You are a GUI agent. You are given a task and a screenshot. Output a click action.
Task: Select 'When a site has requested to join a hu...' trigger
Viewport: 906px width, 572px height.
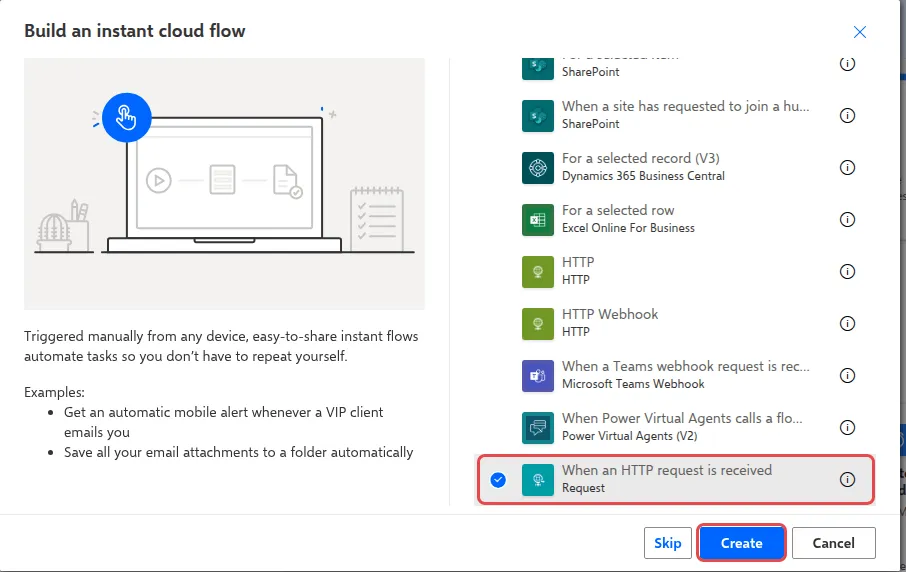click(x=675, y=116)
